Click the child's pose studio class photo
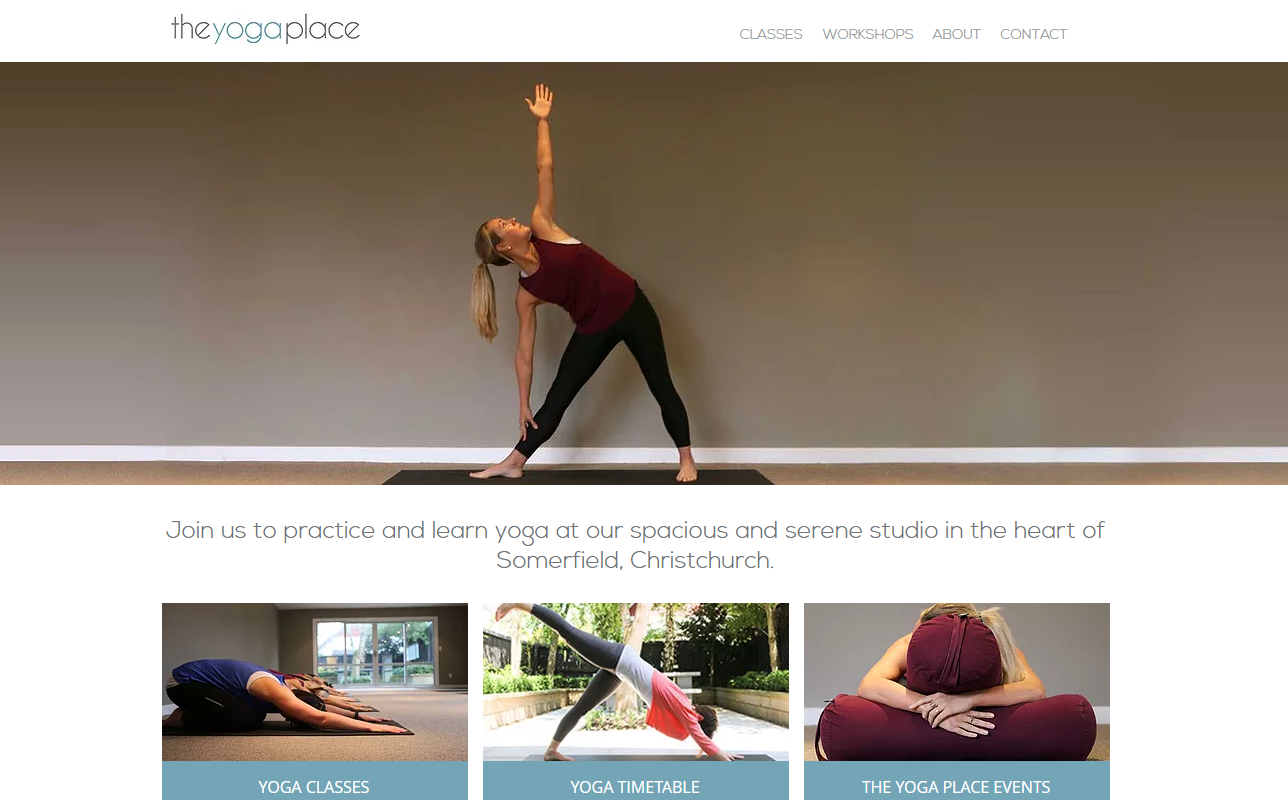Screen dimensions: 1288x800 (x=315, y=682)
